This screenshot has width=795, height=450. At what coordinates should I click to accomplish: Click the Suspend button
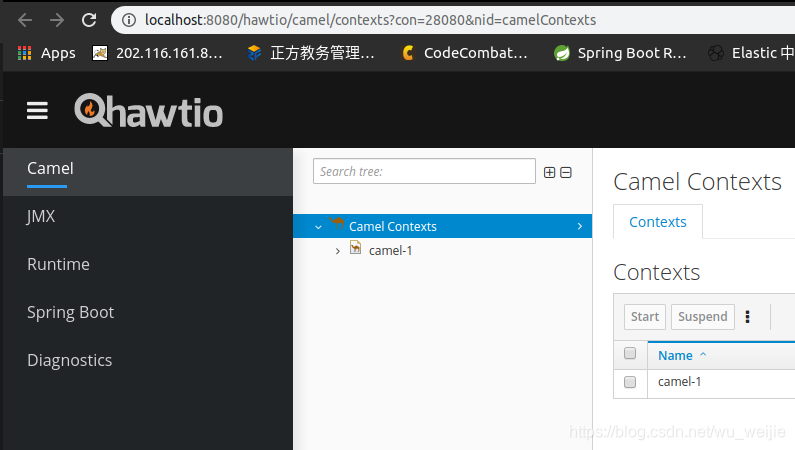pos(703,317)
